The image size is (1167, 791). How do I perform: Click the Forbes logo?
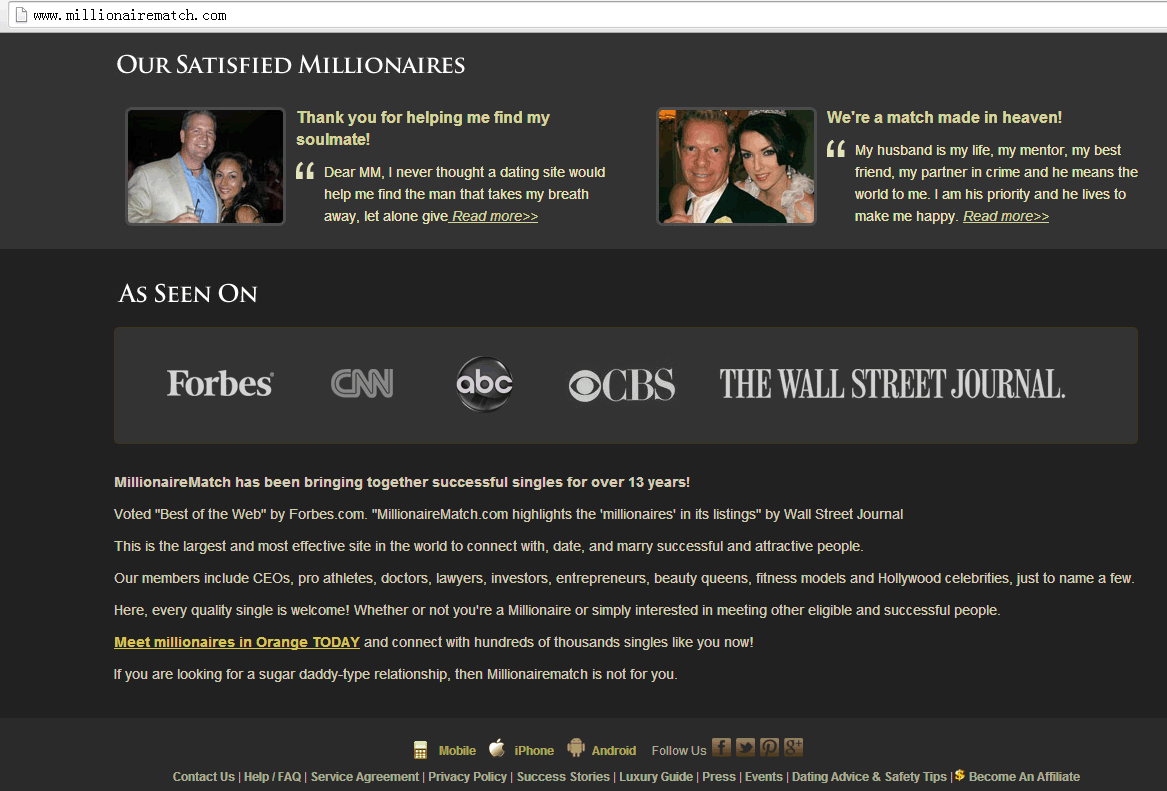pyautogui.click(x=220, y=384)
